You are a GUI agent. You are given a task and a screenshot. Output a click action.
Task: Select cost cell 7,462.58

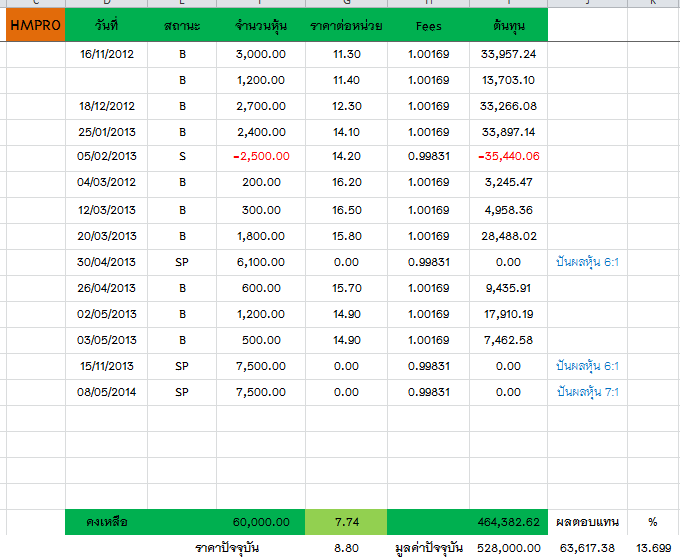[x=509, y=340]
